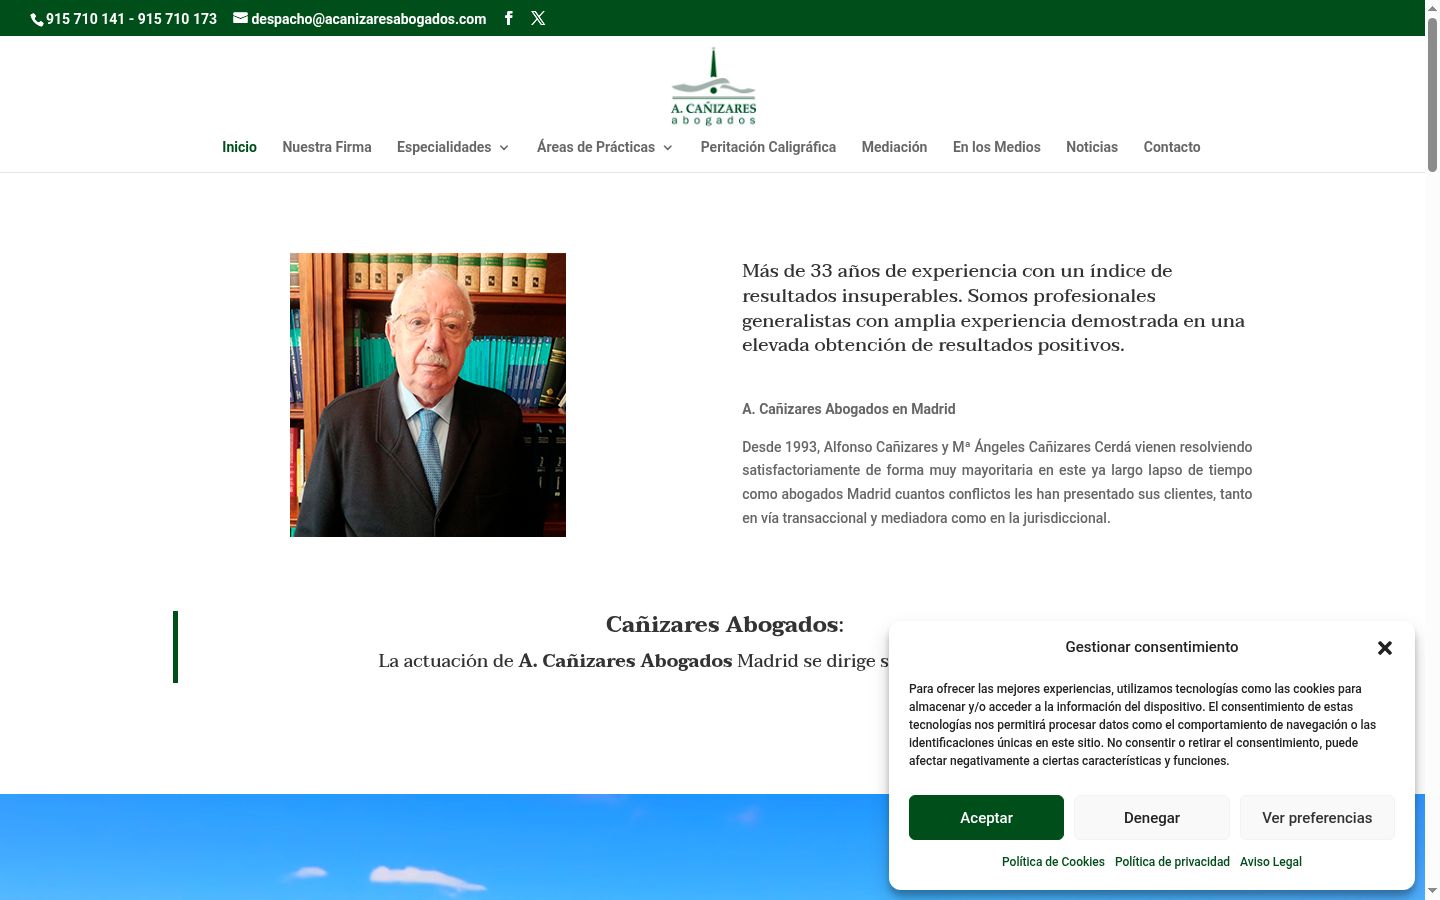Click the despacho@acanizaresabogados.com email address
1440x900 pixels.
click(368, 19)
